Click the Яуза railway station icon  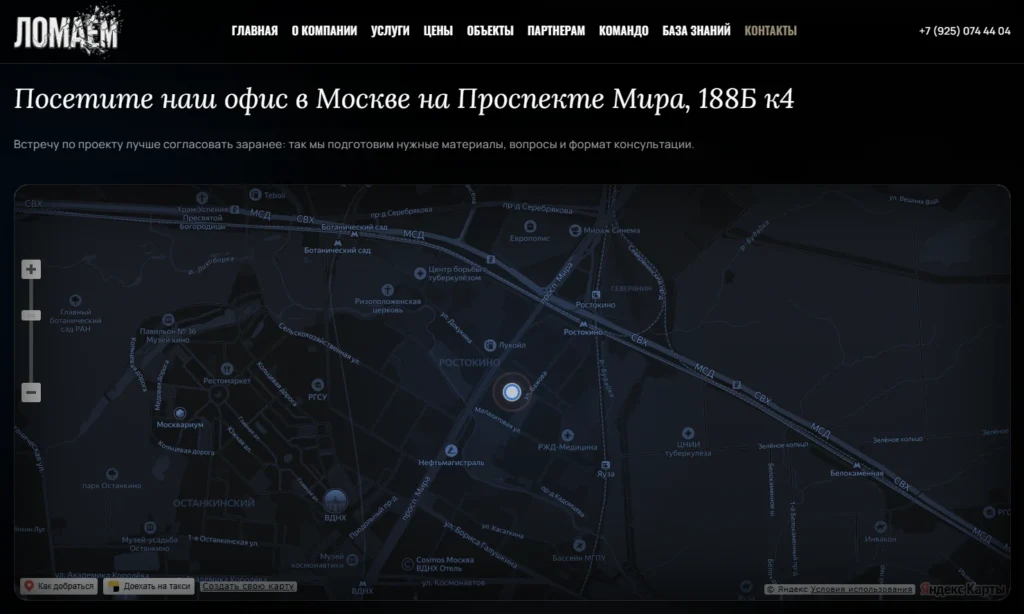[x=605, y=464]
